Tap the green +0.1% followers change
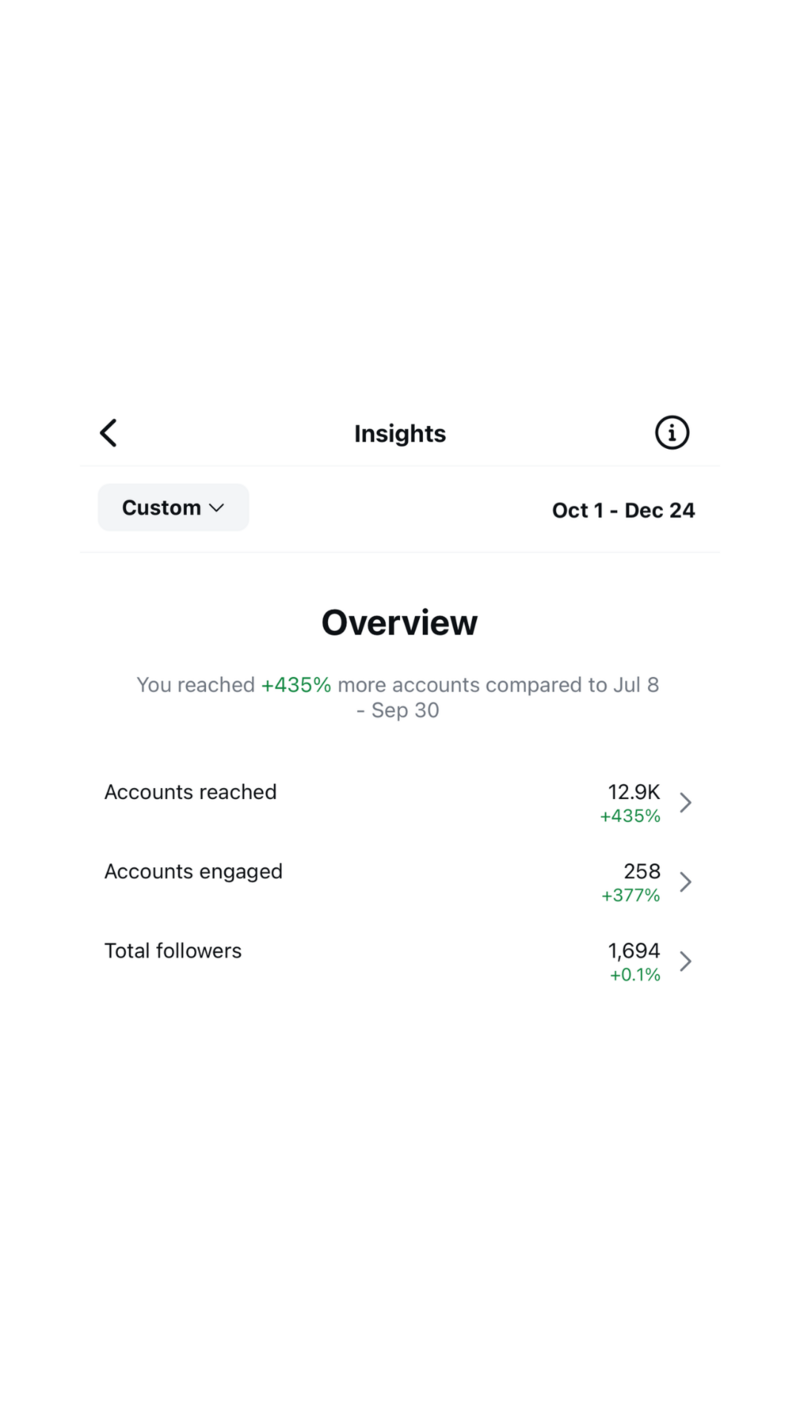The width and height of the screenshot is (800, 1422). coord(635,975)
